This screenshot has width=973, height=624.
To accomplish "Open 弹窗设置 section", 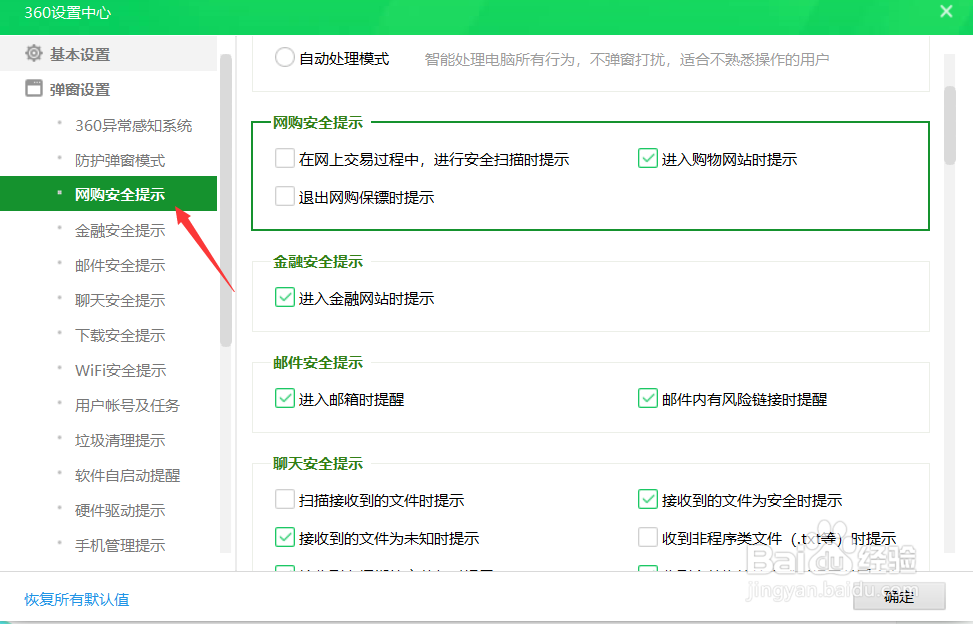I will tap(109, 89).
